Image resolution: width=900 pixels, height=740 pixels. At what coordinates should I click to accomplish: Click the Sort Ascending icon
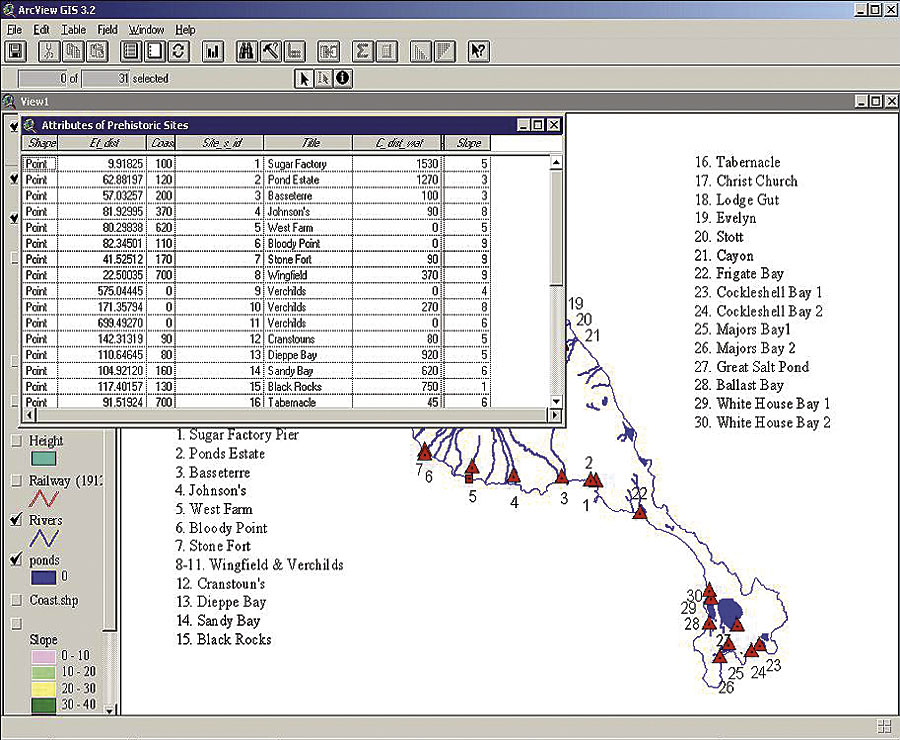[x=421, y=52]
